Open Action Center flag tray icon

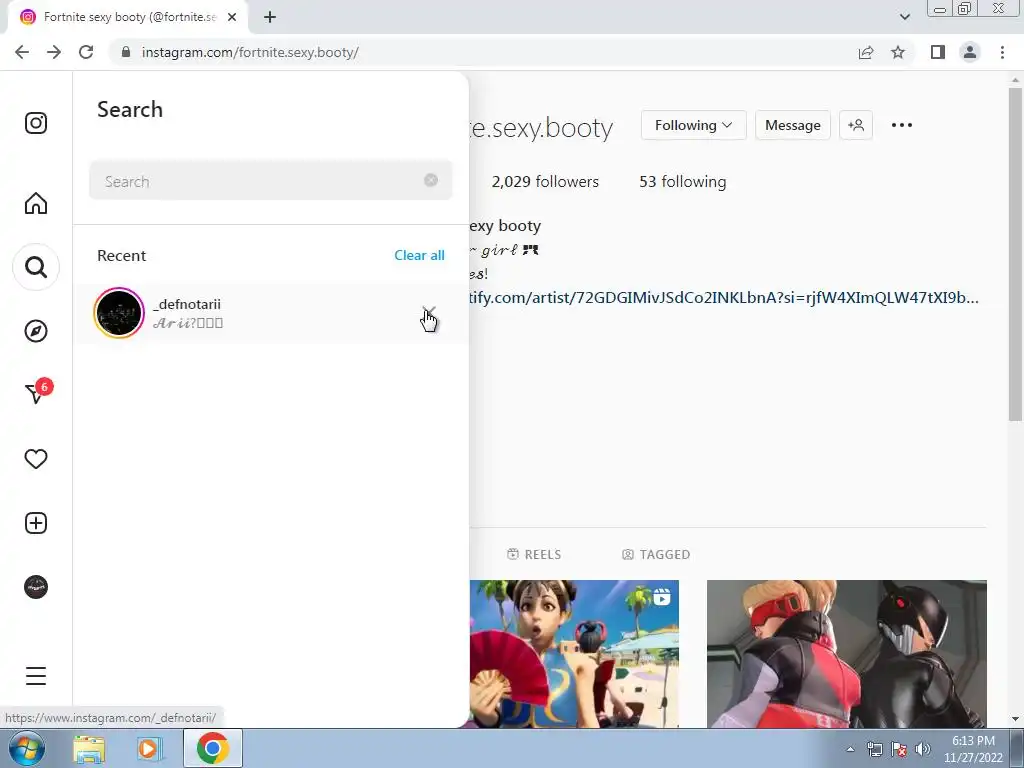pyautogui.click(x=899, y=749)
